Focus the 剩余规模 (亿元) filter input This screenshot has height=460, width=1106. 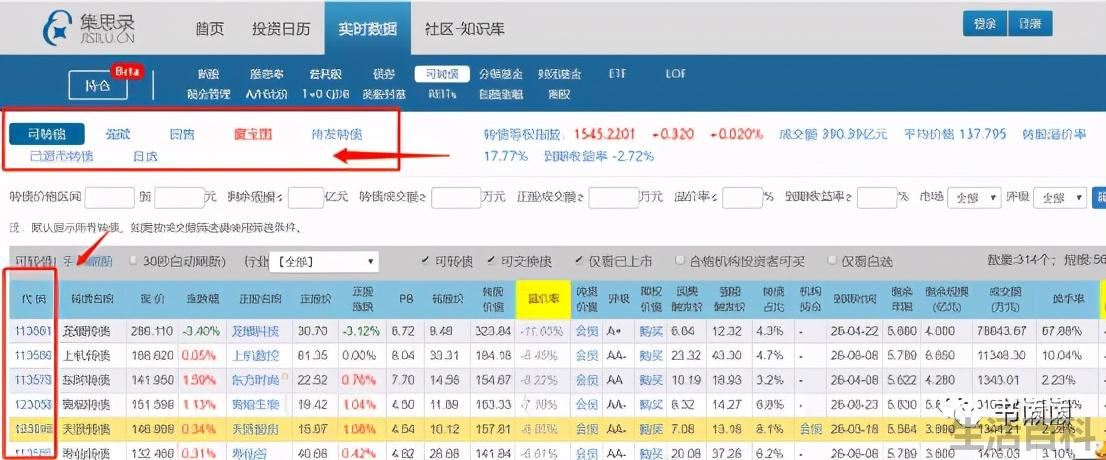(x=305, y=198)
